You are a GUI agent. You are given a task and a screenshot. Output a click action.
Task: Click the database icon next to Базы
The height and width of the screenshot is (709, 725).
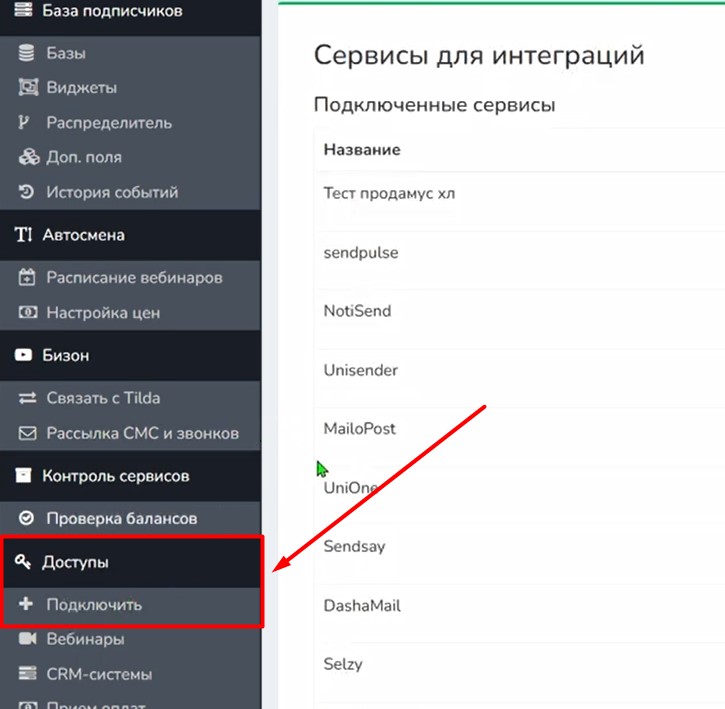point(27,53)
